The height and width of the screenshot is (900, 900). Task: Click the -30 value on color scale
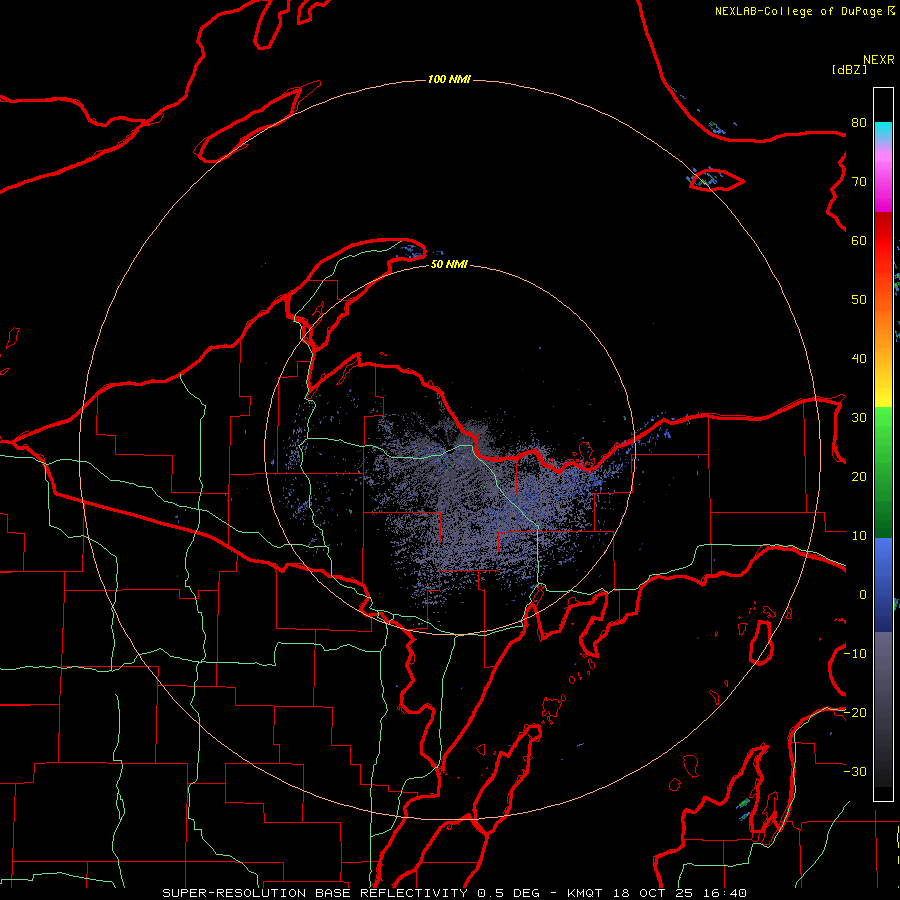[855, 771]
